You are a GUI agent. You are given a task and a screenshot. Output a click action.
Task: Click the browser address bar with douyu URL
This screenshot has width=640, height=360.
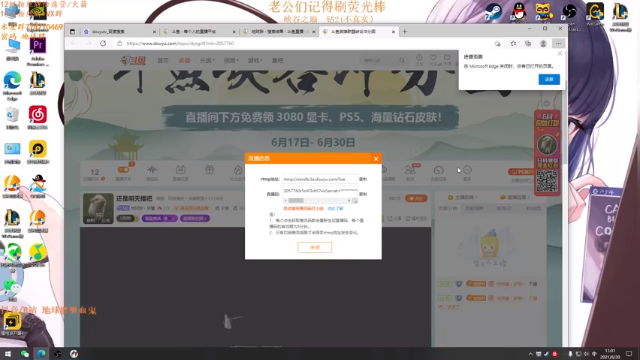coord(302,43)
